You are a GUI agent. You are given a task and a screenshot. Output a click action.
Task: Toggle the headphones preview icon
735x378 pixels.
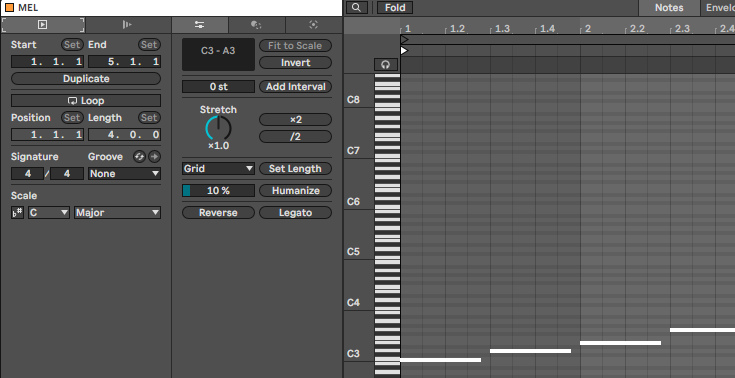(386, 65)
